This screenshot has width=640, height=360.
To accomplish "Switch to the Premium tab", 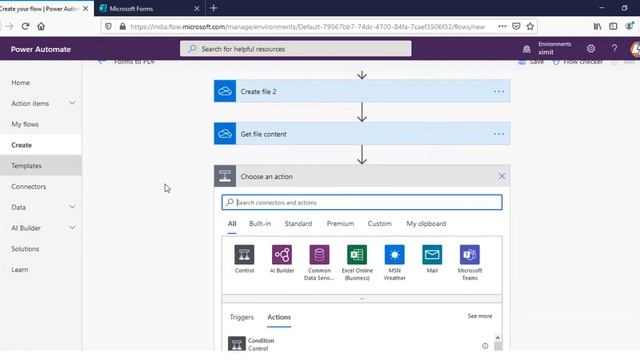I will (340, 224).
